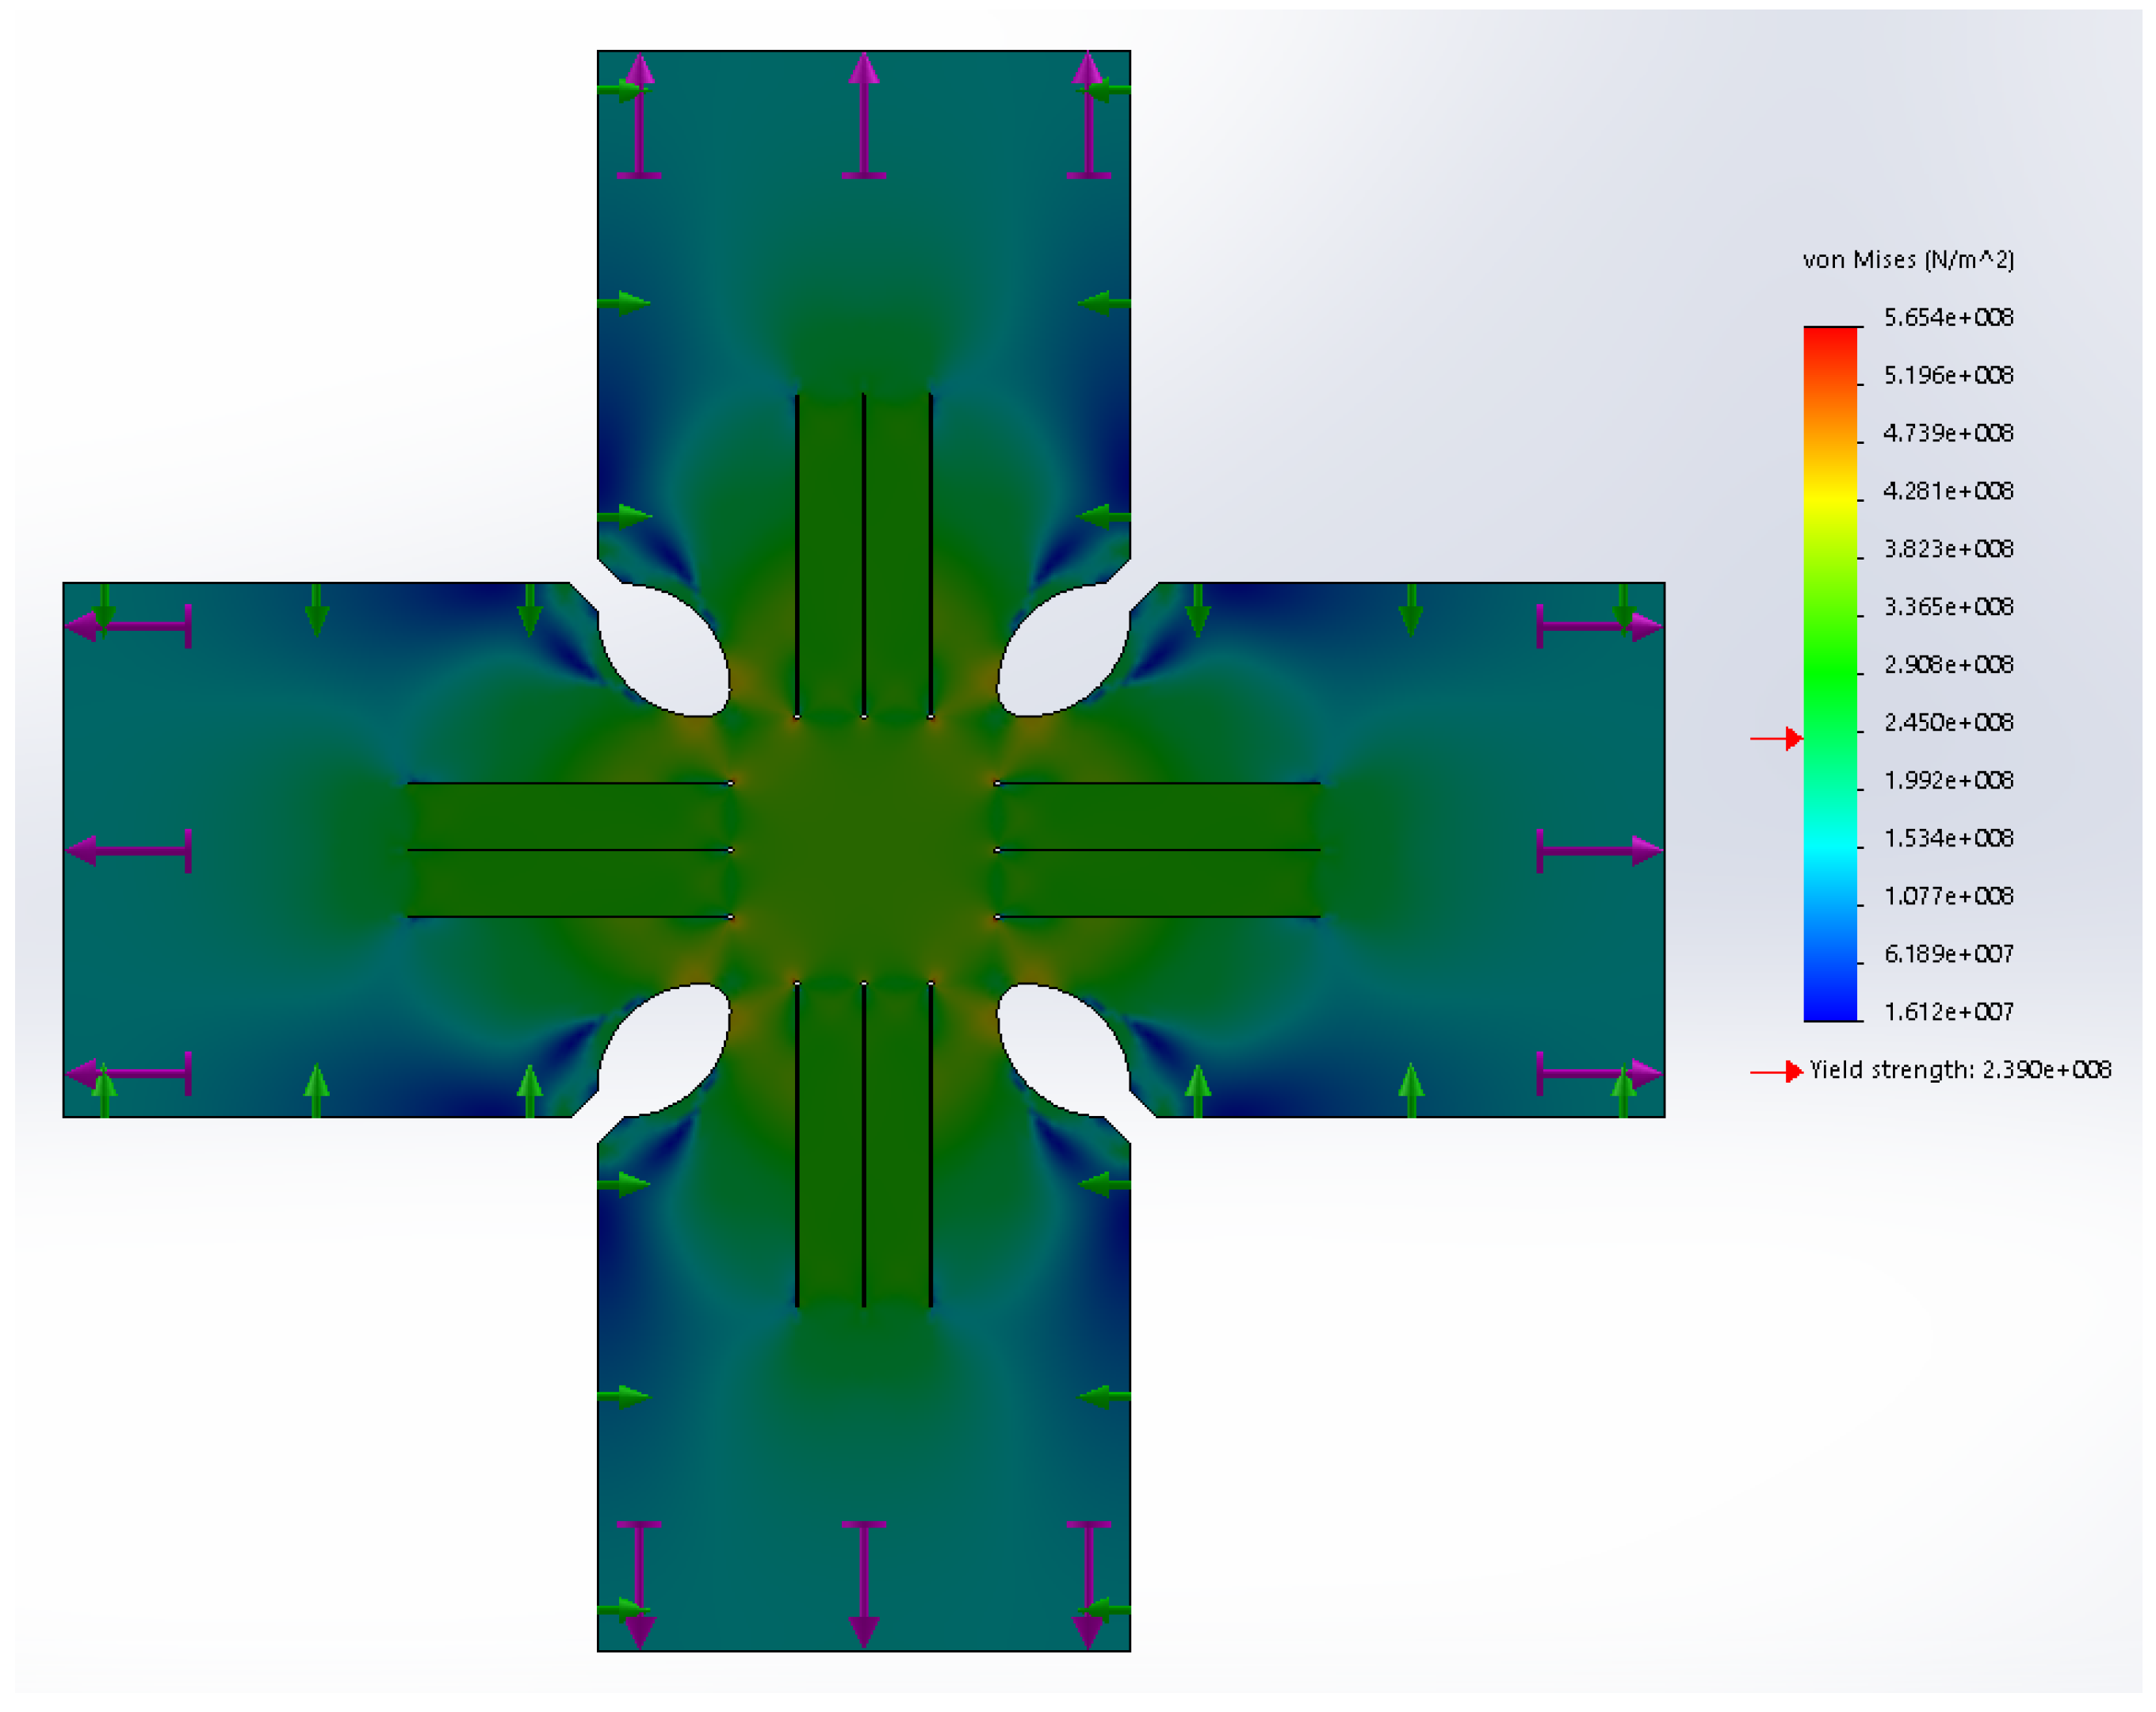Click the red region at the color bar top
The image size is (2156, 1712).
click(1830, 340)
